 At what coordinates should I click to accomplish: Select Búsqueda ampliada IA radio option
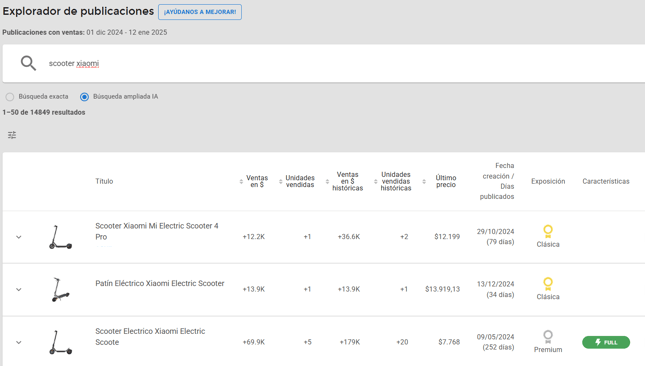point(84,97)
